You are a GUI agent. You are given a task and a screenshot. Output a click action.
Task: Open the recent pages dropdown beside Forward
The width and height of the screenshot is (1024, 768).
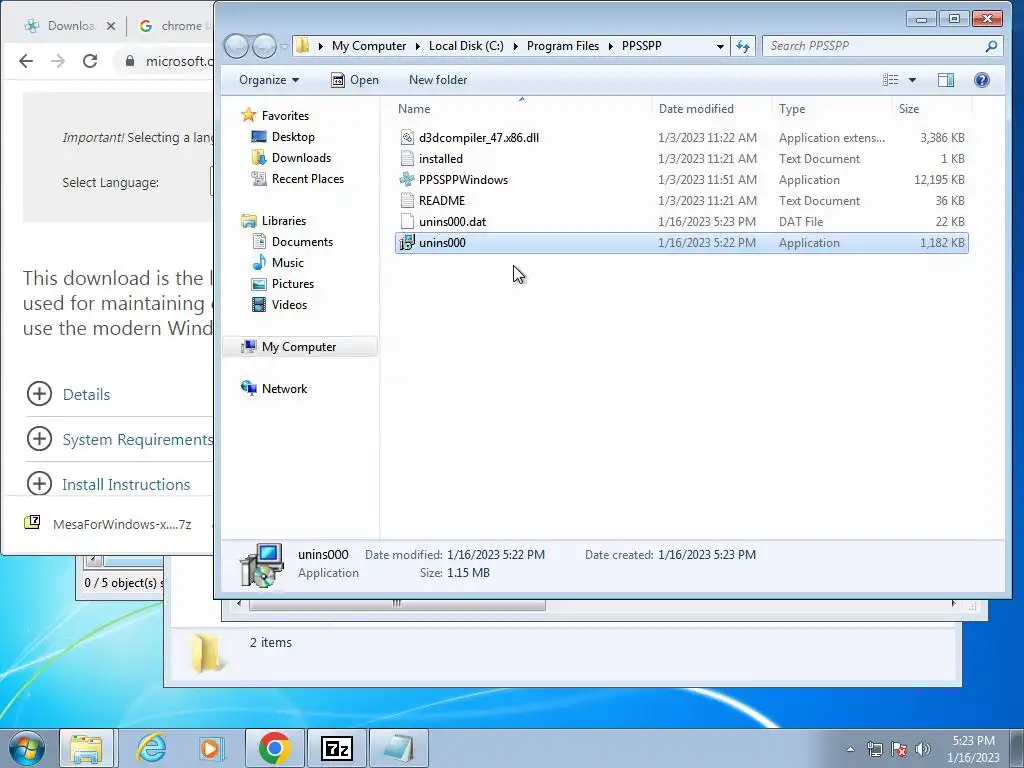(x=284, y=46)
